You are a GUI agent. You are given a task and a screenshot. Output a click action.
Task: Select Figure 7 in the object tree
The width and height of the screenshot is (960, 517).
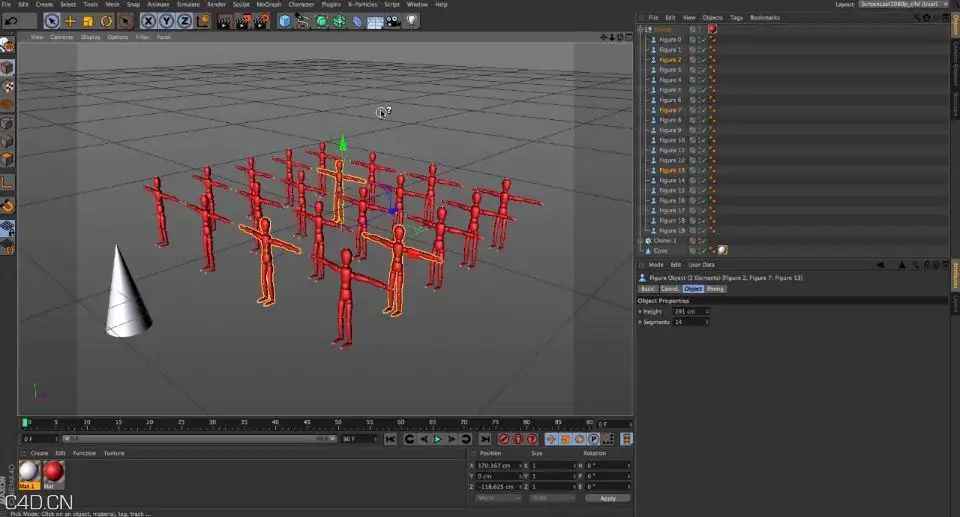tap(670, 110)
